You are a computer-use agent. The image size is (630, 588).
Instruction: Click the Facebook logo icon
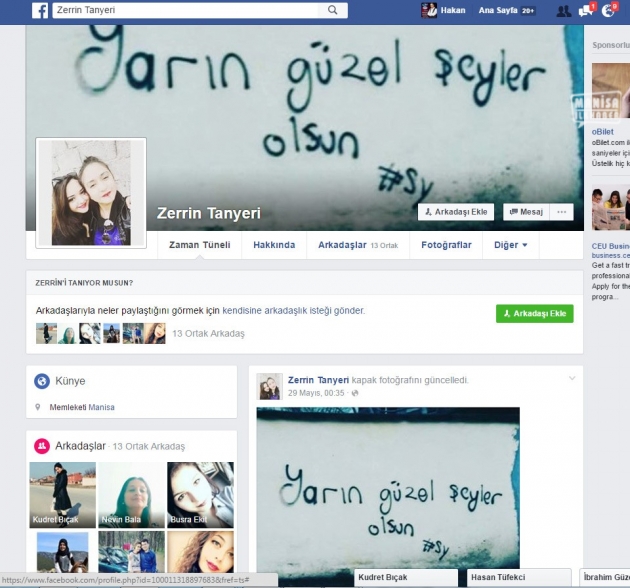click(40, 10)
